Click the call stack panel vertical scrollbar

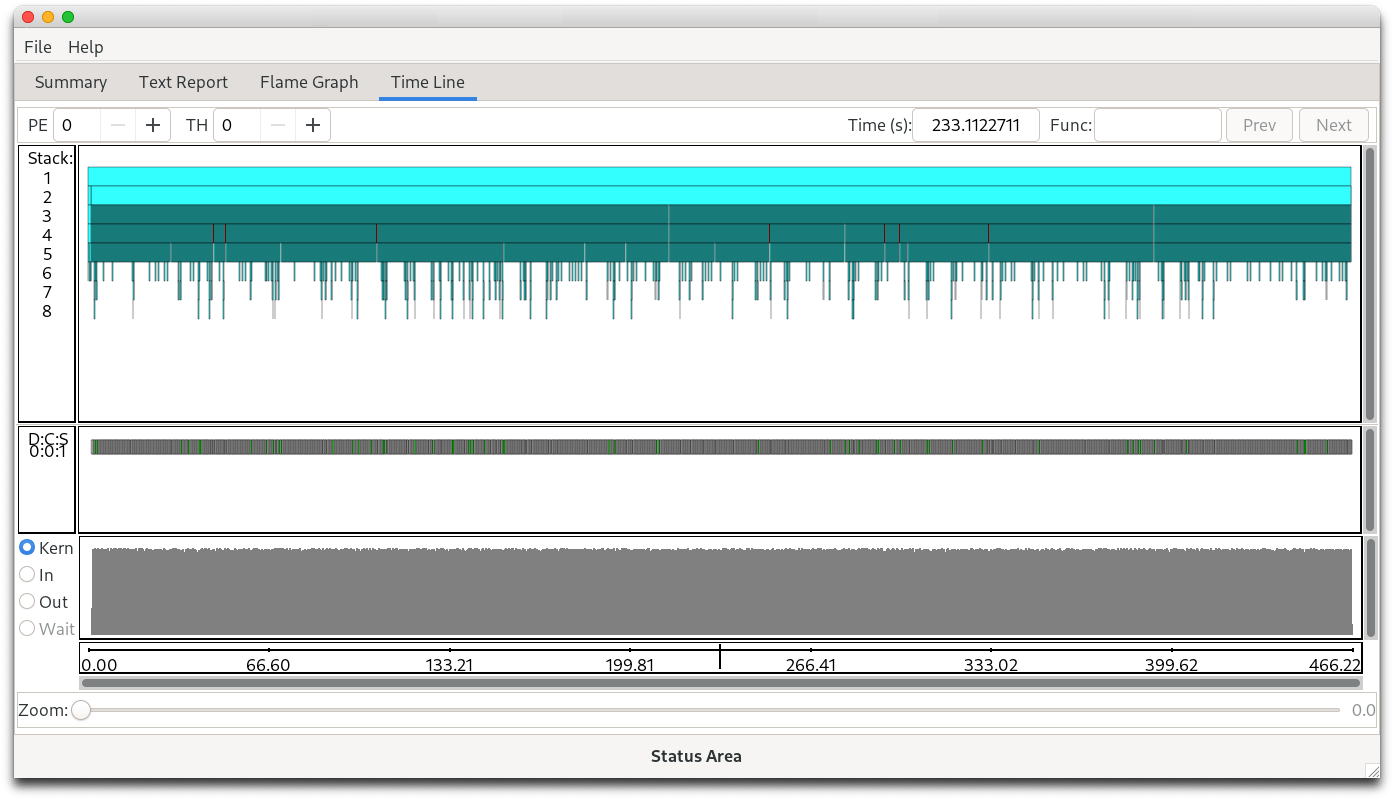pyautogui.click(x=1370, y=283)
